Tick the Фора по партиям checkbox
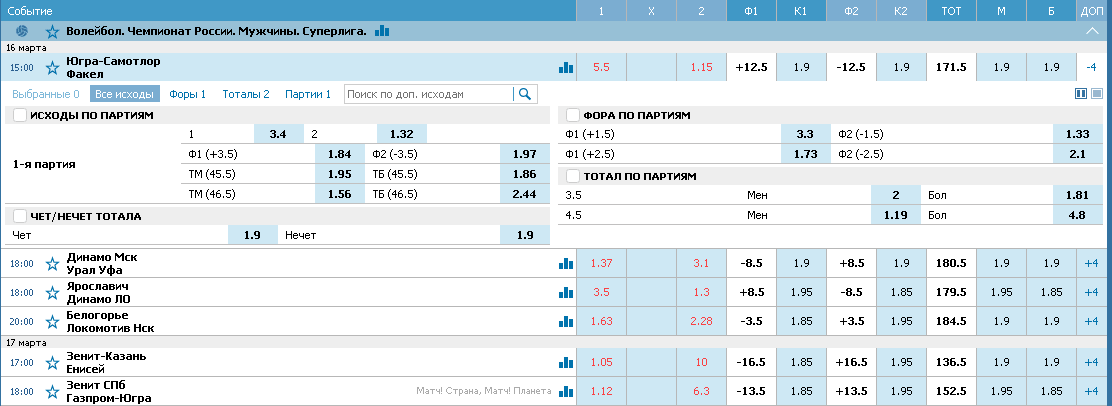The width and height of the screenshot is (1112, 406). click(x=572, y=115)
